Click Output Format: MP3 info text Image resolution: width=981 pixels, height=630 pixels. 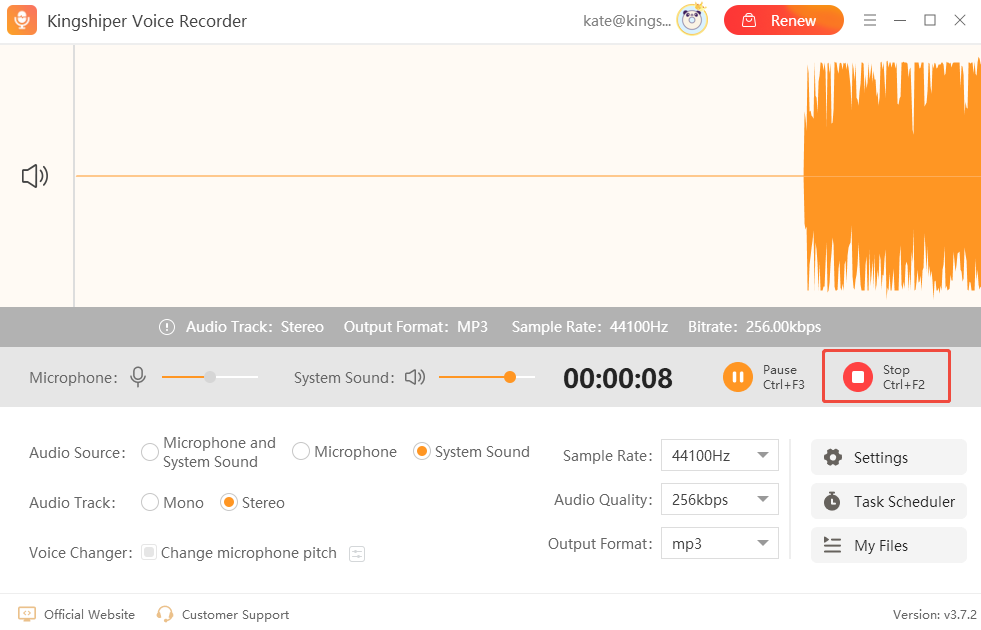415,327
